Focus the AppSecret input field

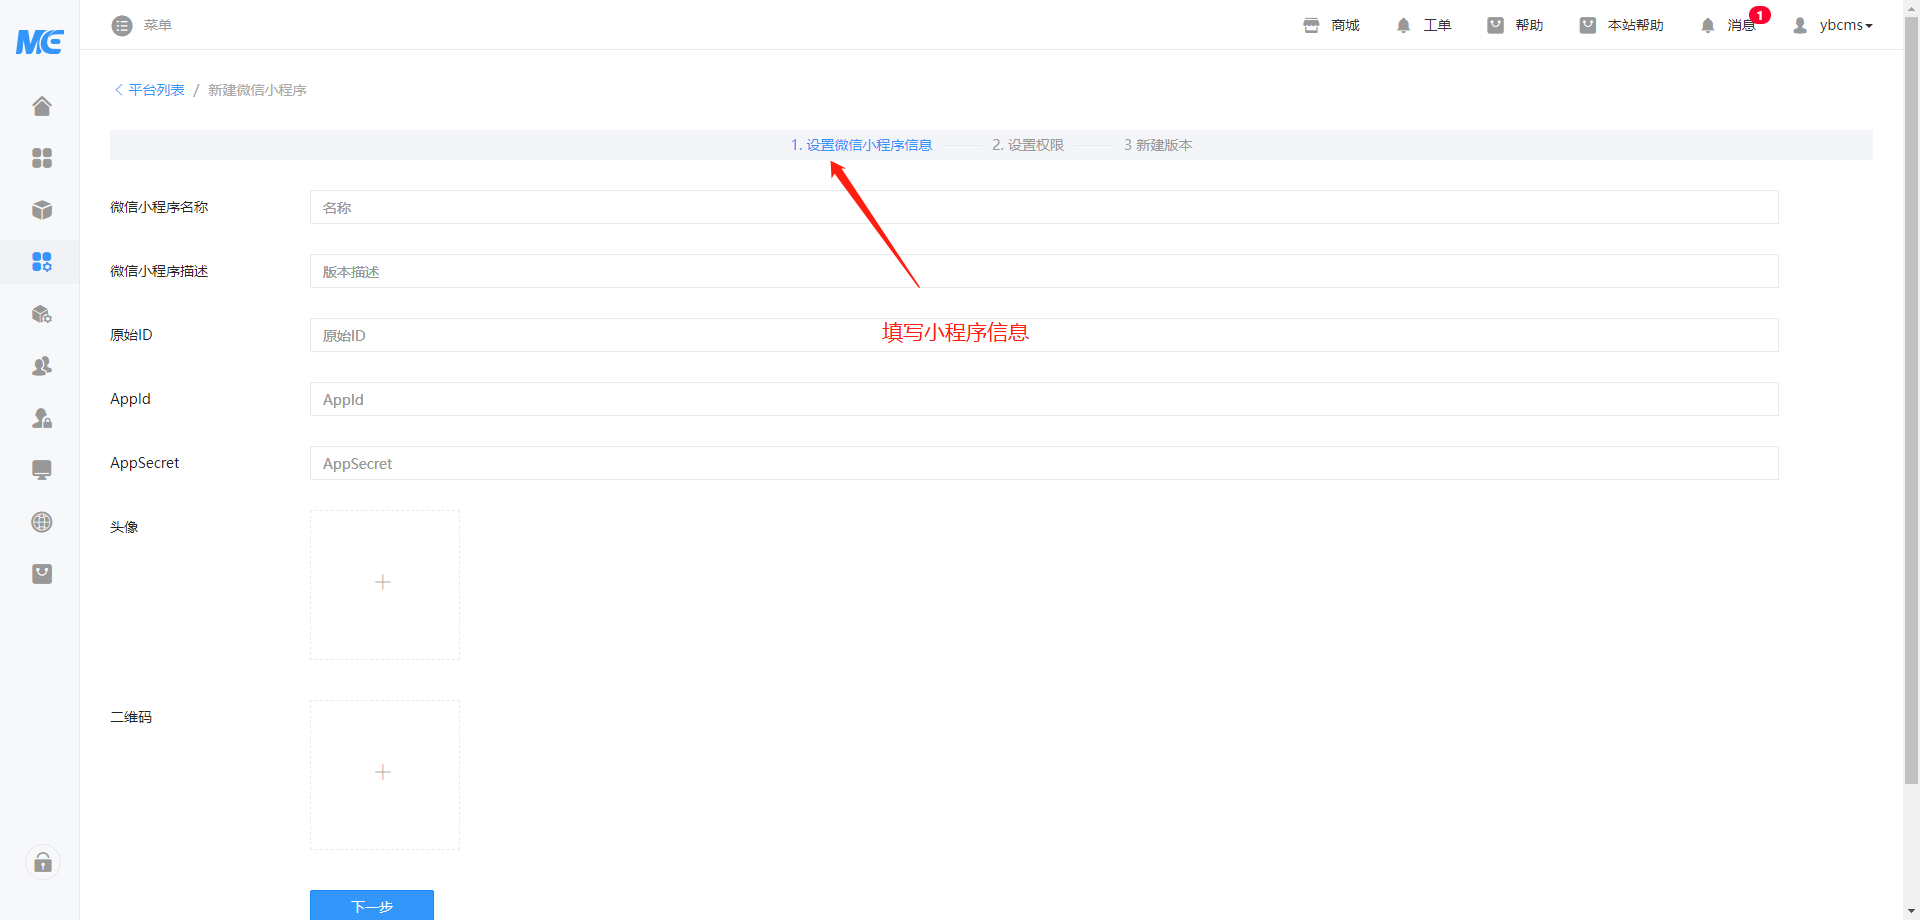coord(1044,463)
